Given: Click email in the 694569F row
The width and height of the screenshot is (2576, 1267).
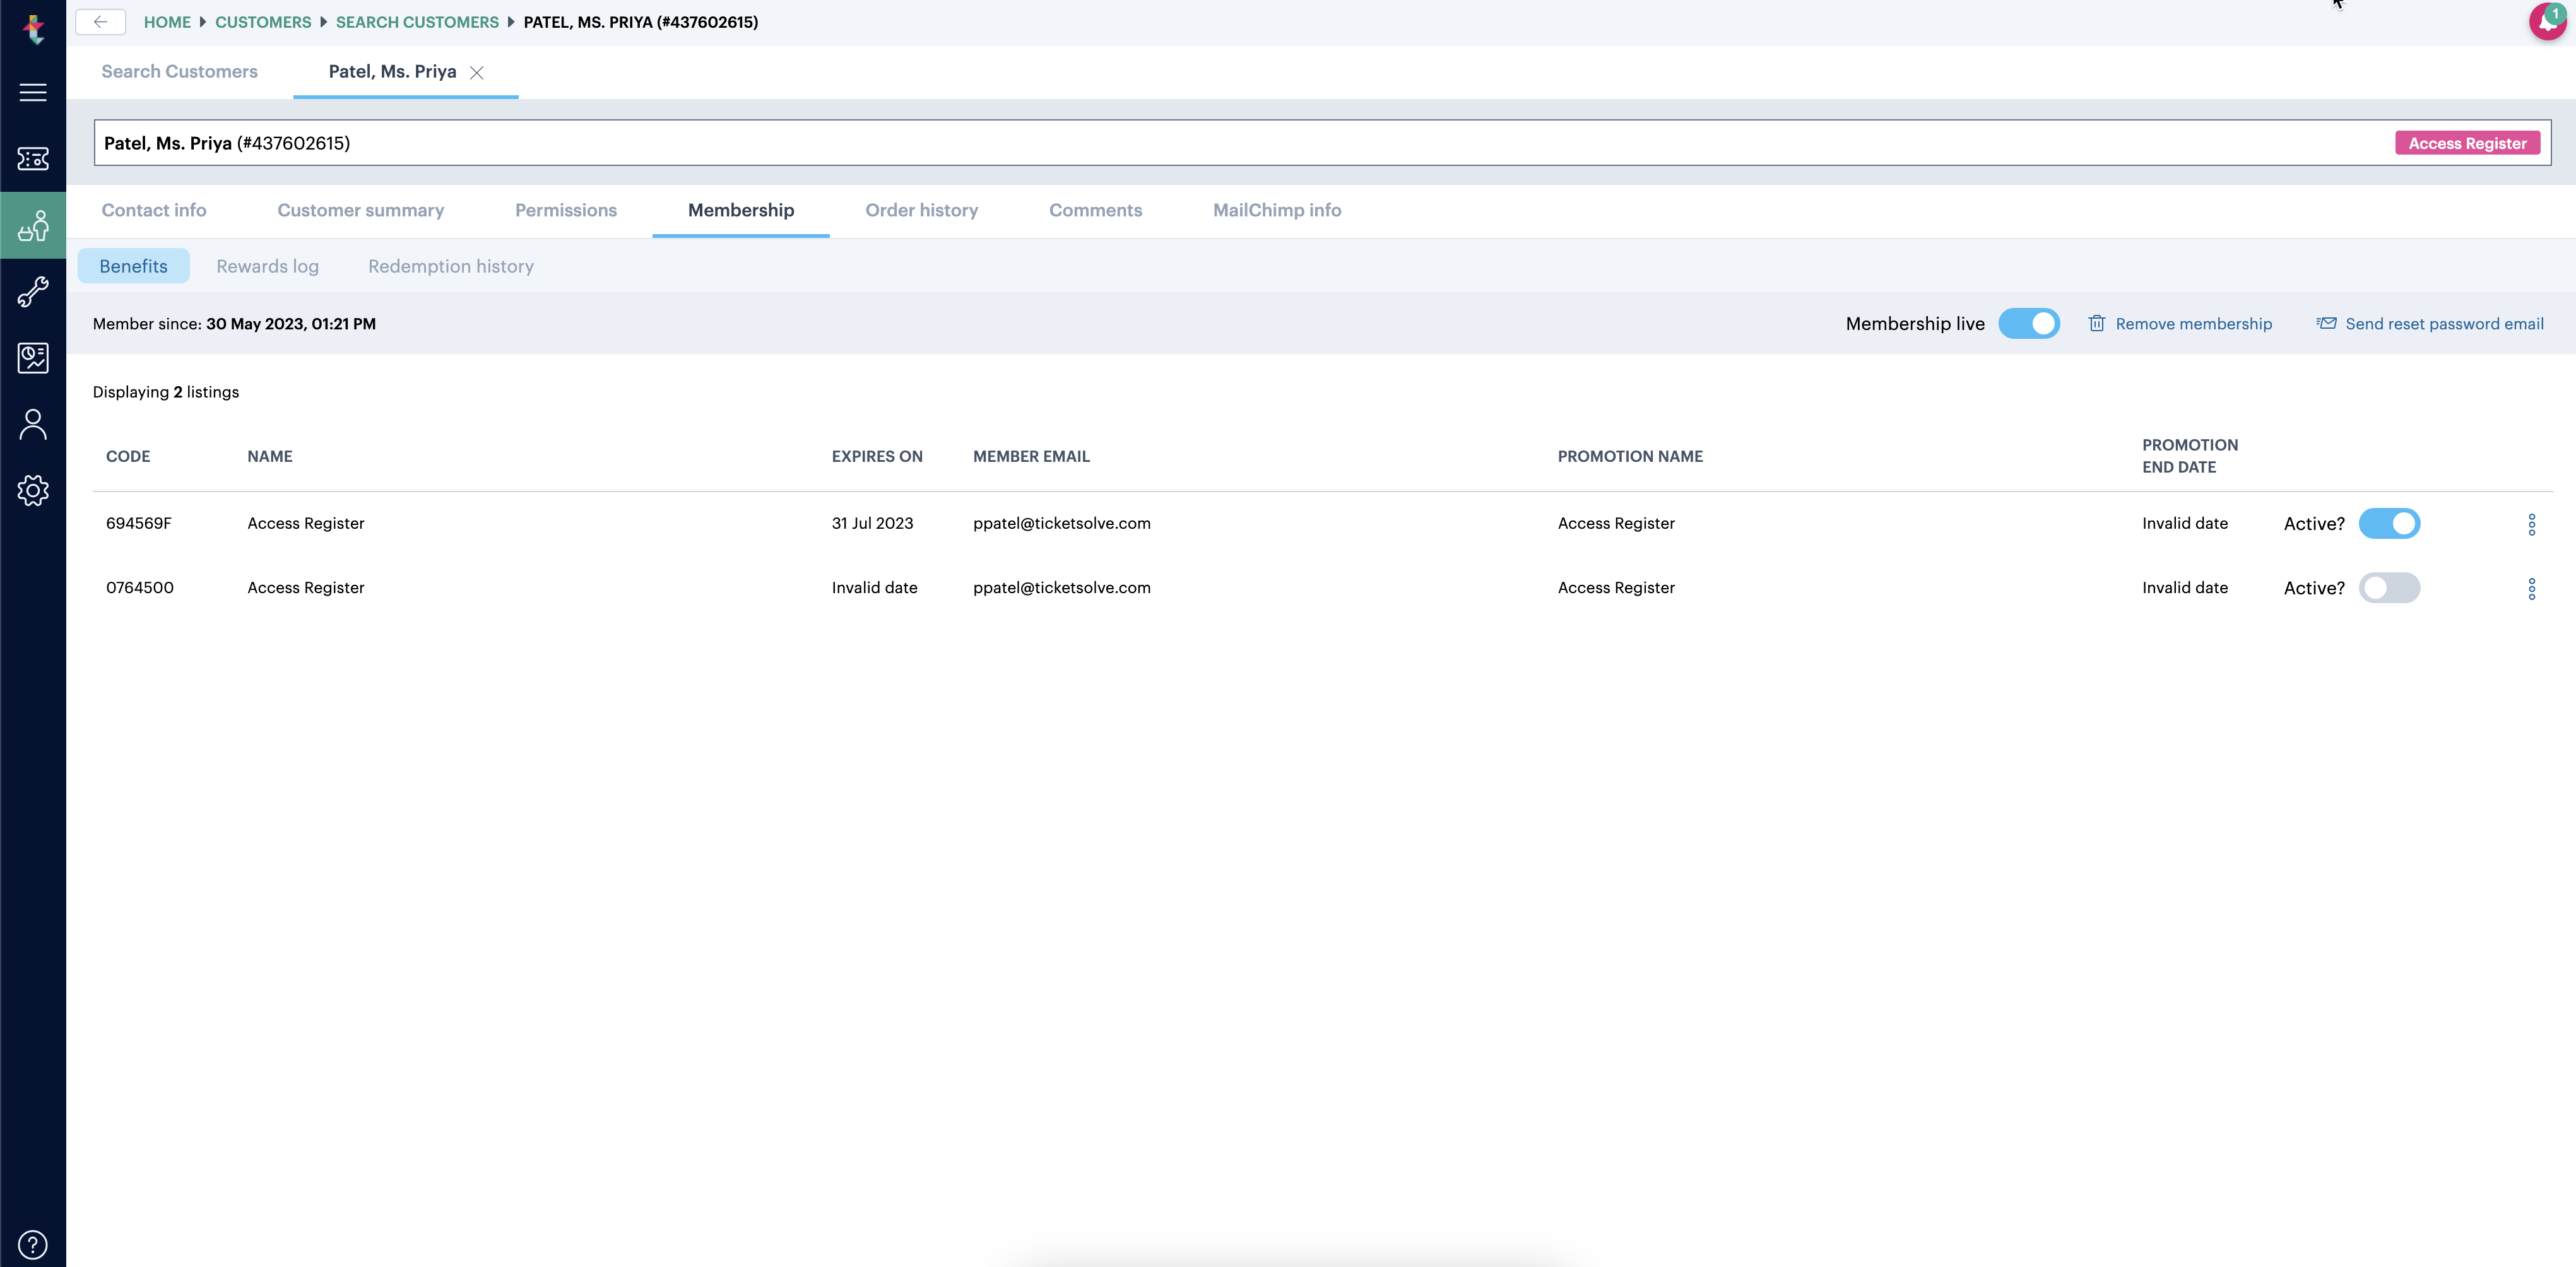Looking at the screenshot, I should 1062,523.
